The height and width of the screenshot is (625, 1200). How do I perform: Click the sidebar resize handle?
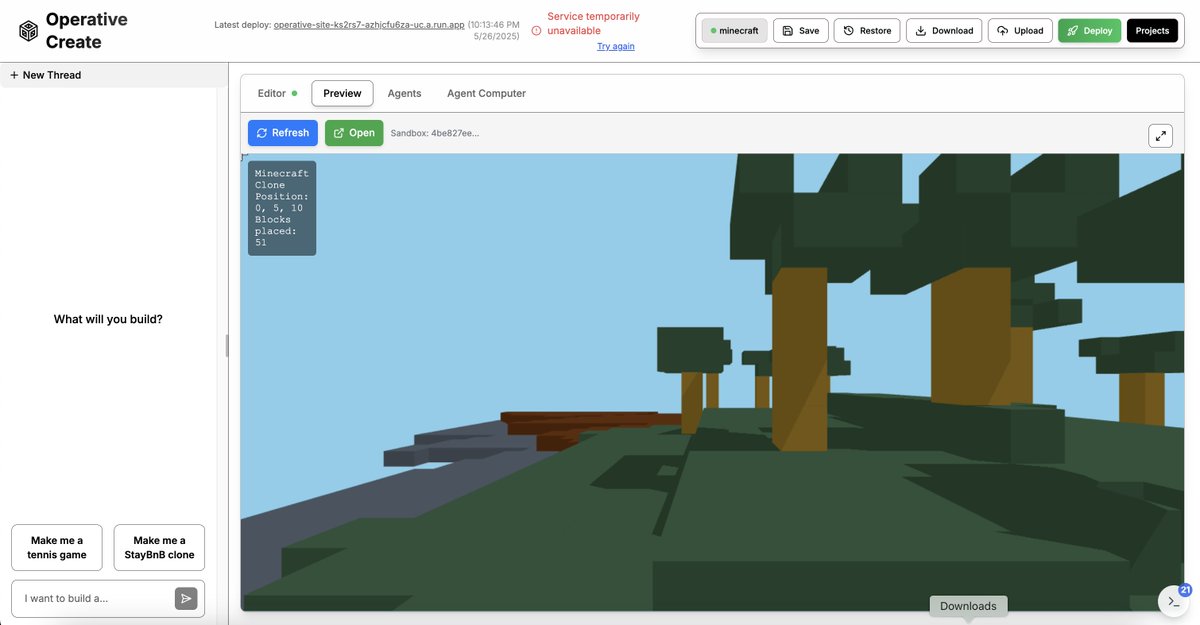tap(227, 345)
